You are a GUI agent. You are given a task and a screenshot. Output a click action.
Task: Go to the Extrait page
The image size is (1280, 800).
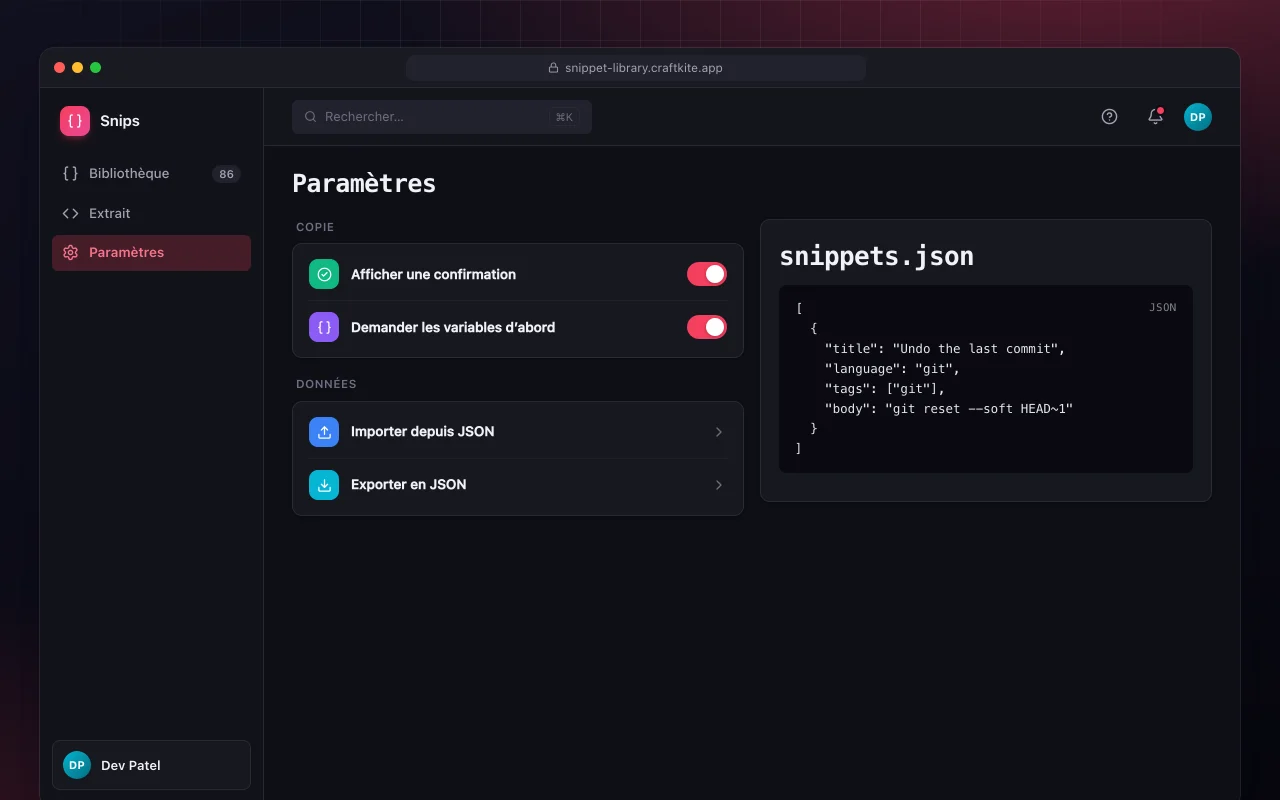[x=151, y=213]
